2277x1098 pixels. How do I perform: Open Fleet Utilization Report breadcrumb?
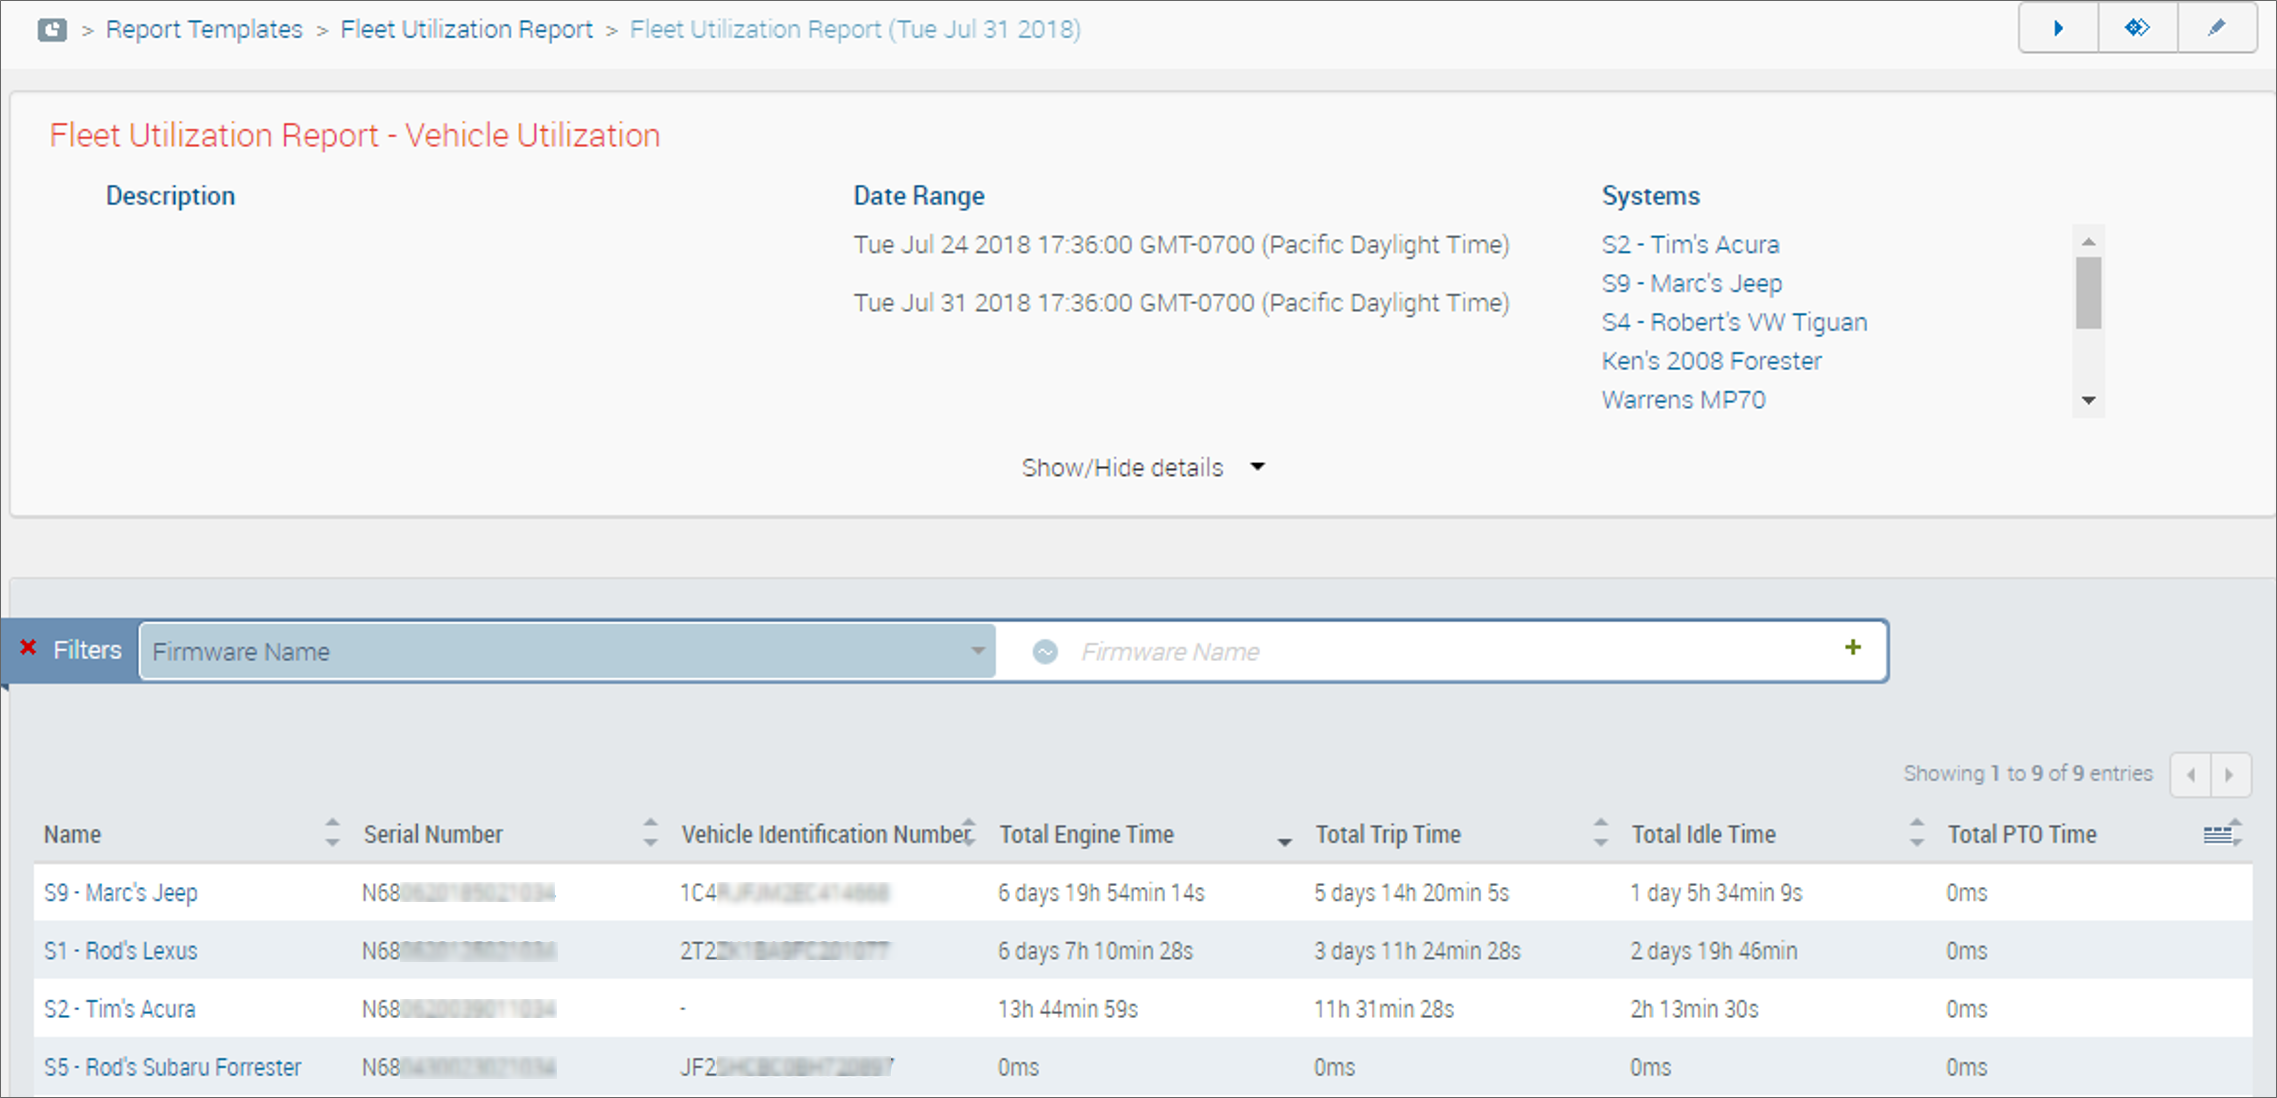pos(466,30)
